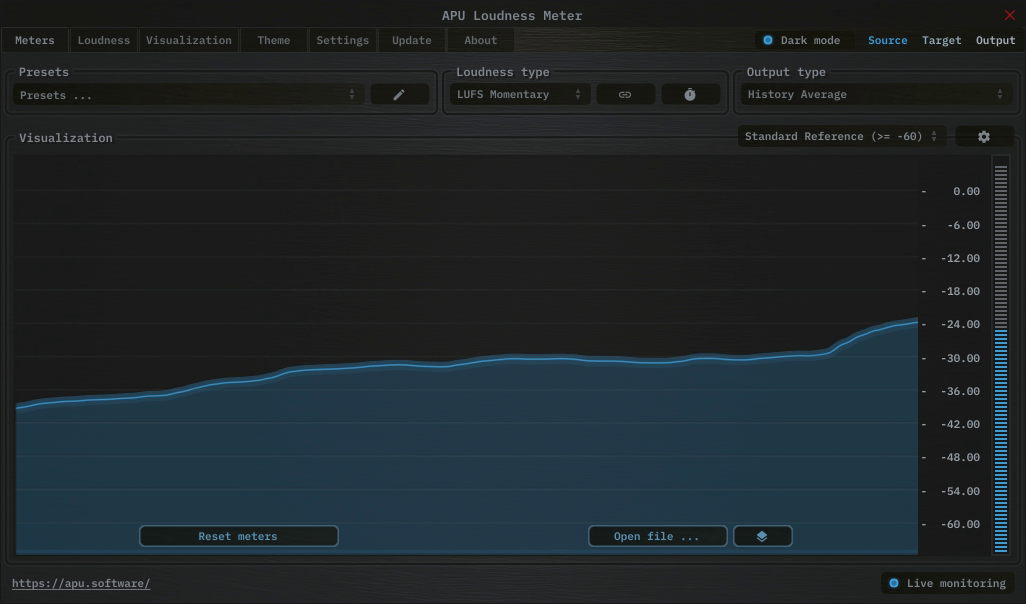
Task: Select the Target channel option
Action: tap(941, 41)
